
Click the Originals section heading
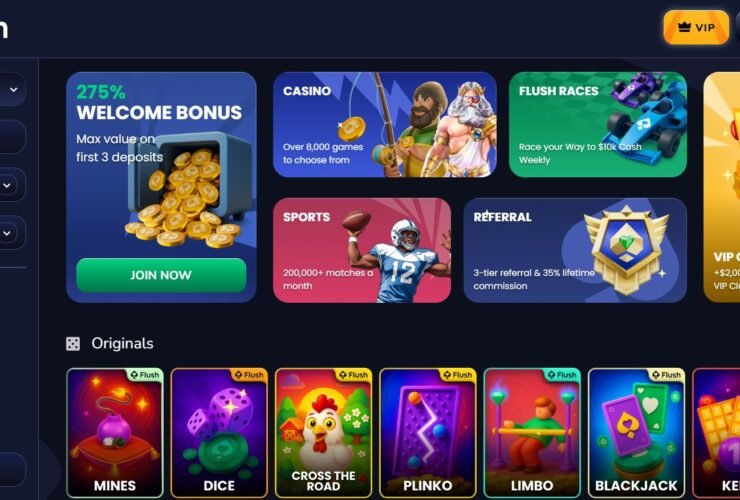[122, 343]
